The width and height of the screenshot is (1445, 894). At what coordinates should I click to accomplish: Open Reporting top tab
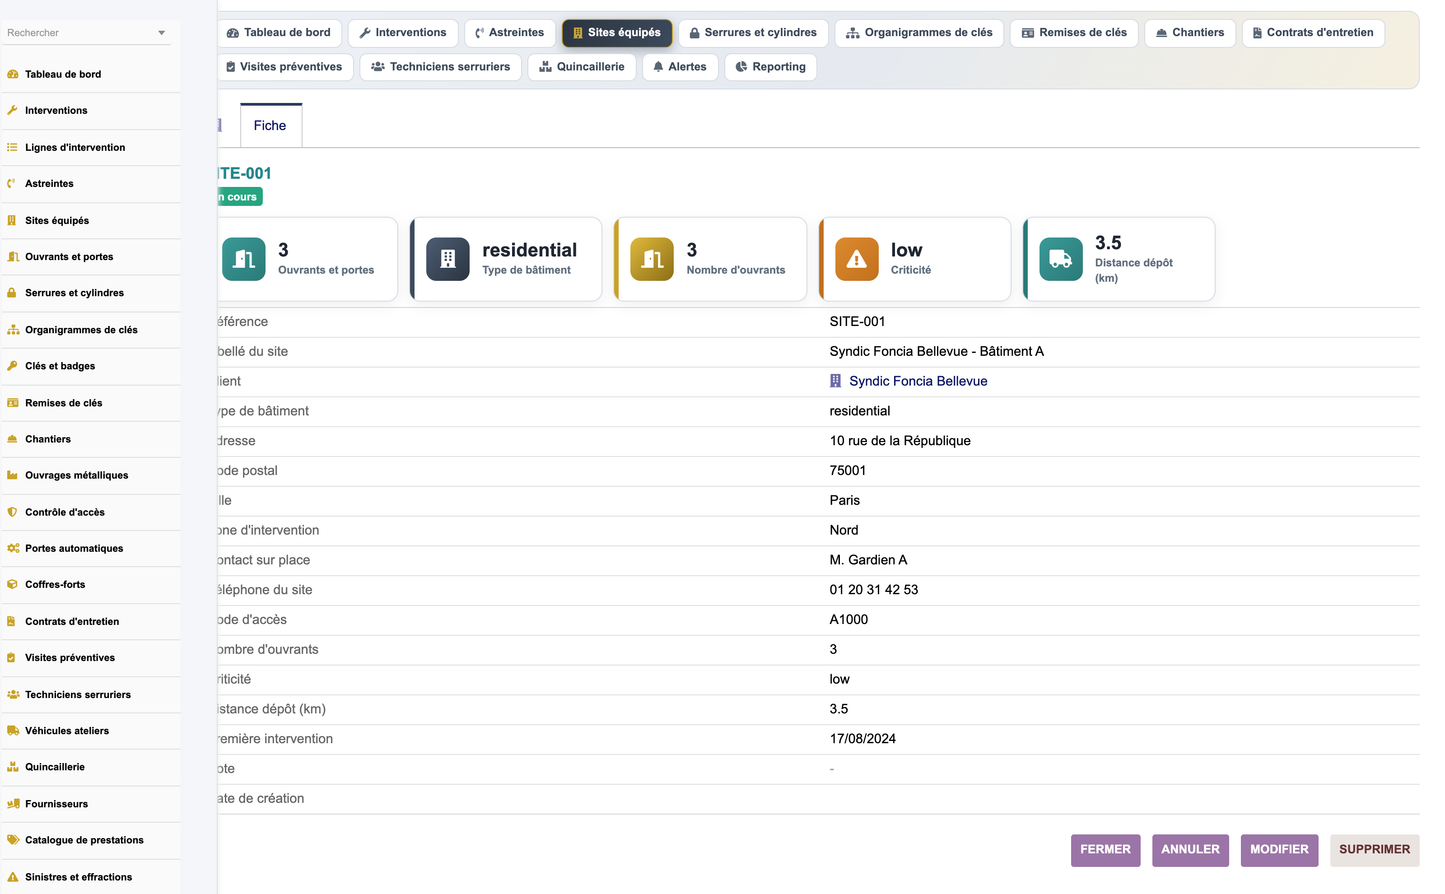tap(770, 67)
